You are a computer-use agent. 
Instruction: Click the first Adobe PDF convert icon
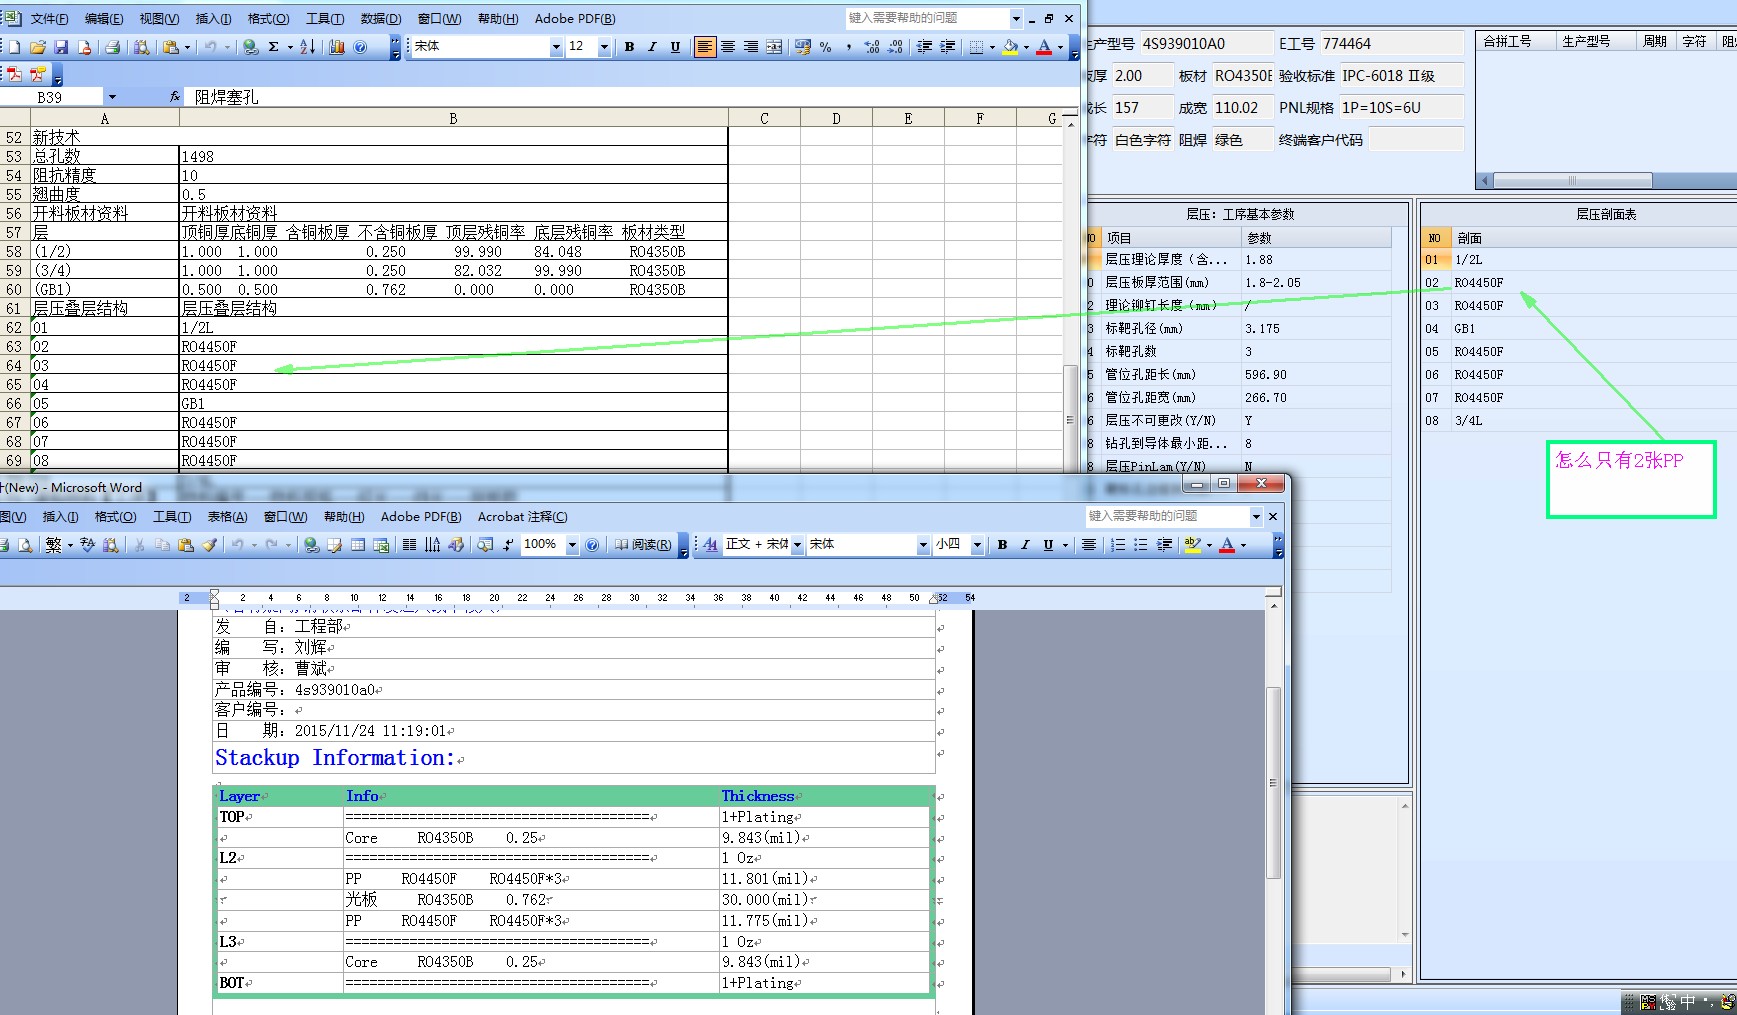(14, 74)
